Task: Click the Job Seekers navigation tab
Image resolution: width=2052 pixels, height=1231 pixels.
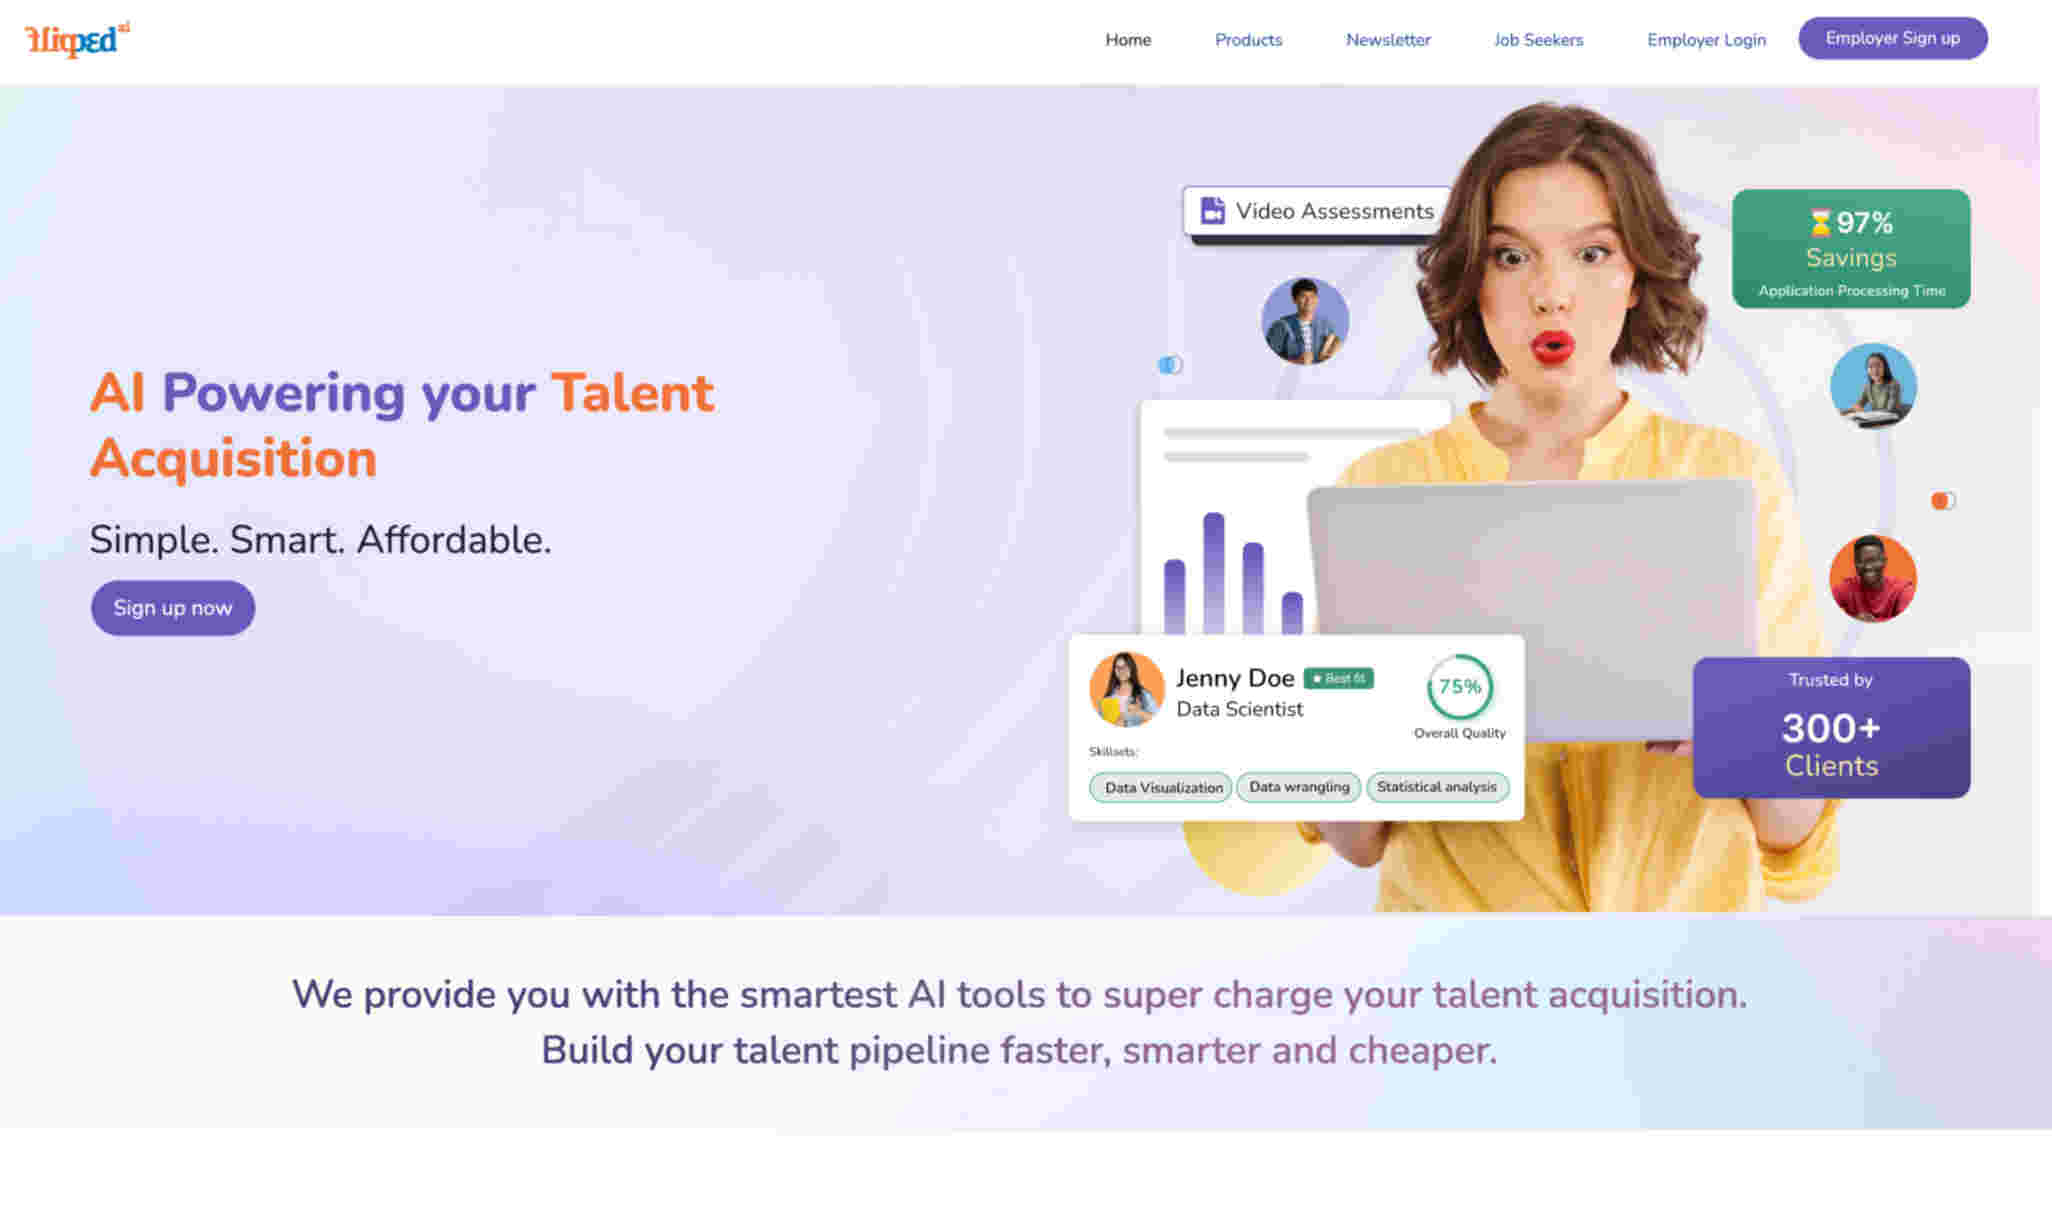Action: pyautogui.click(x=1538, y=40)
